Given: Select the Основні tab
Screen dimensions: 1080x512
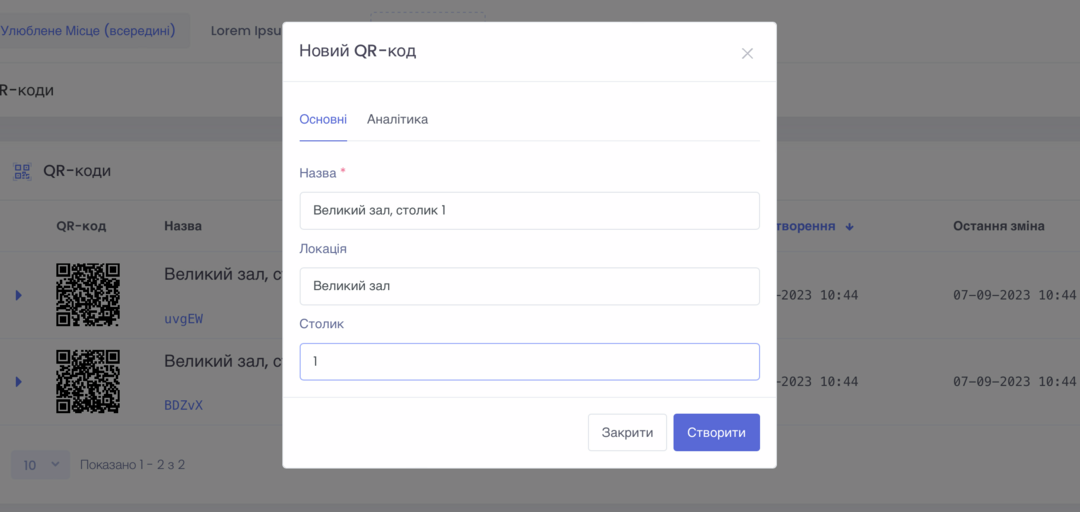Looking at the screenshot, I should (x=323, y=119).
